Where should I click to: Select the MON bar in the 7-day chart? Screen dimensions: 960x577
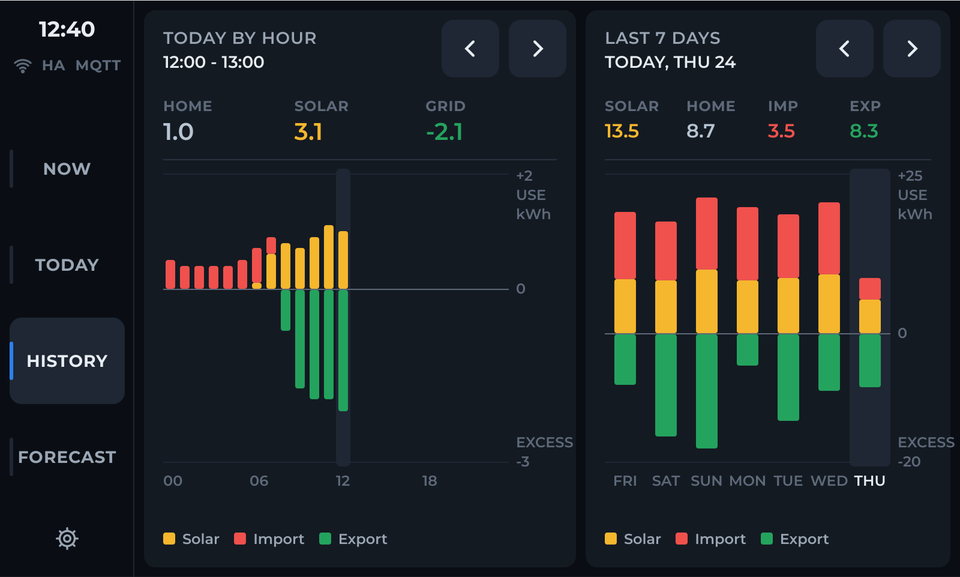748,286
